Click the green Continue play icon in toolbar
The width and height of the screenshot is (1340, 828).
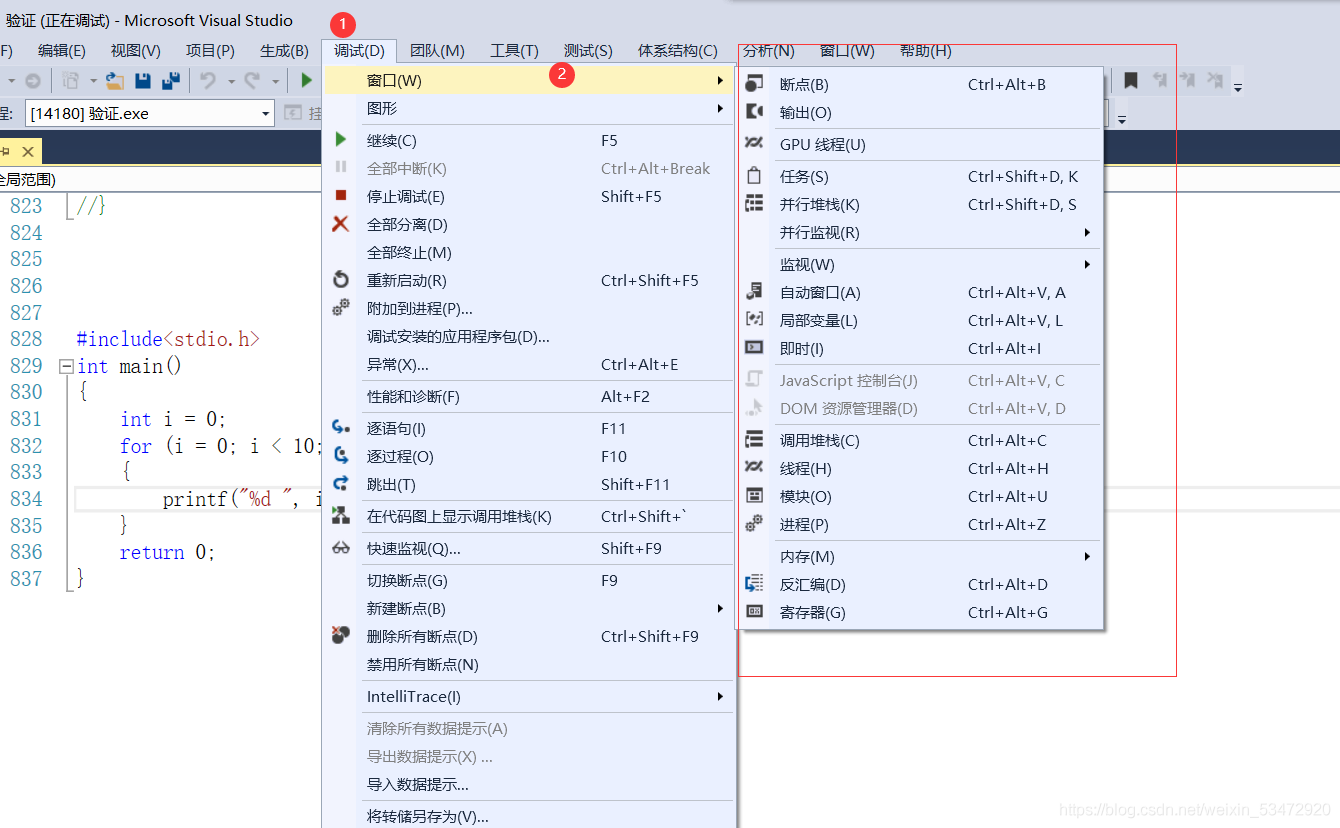[306, 81]
